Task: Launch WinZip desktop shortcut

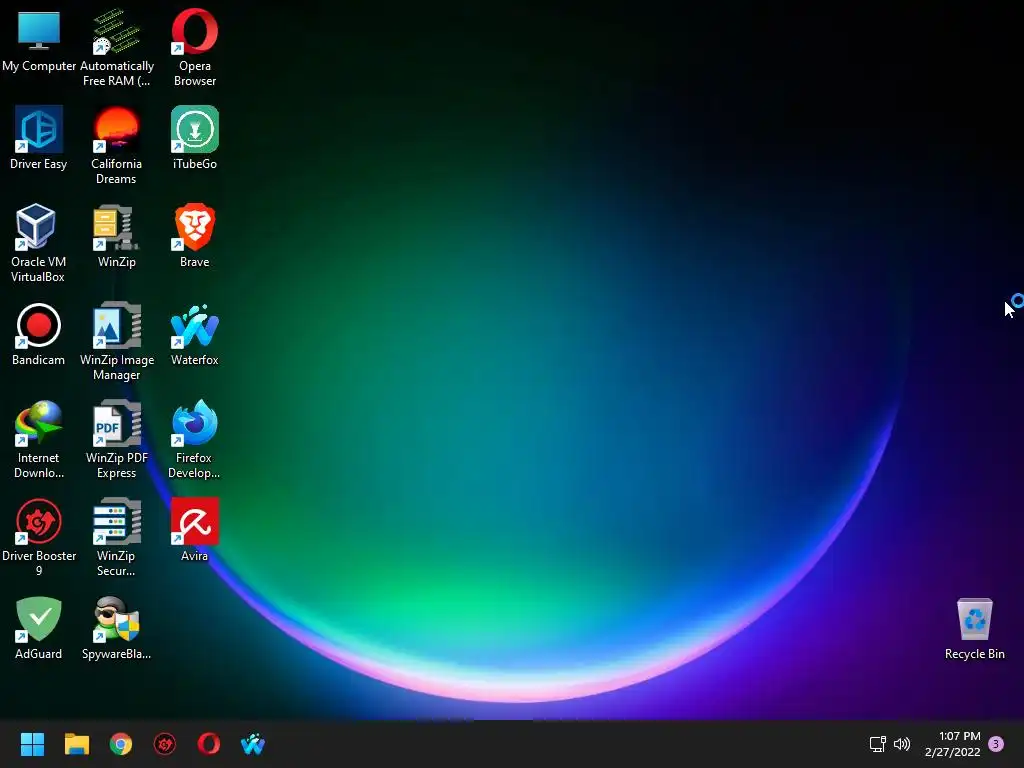Action: 116,236
